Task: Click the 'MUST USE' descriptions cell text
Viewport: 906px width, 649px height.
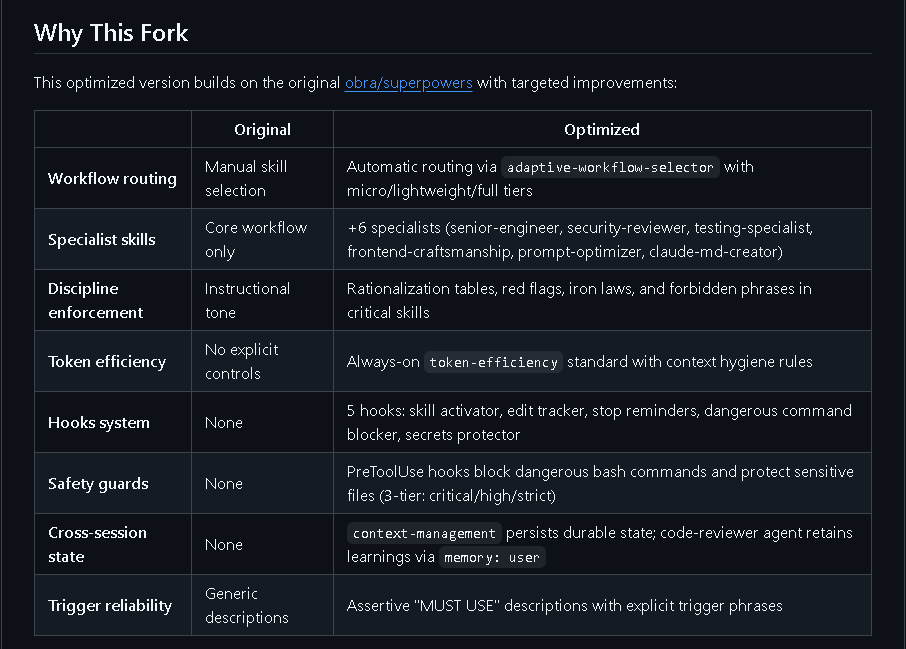Action: (565, 606)
